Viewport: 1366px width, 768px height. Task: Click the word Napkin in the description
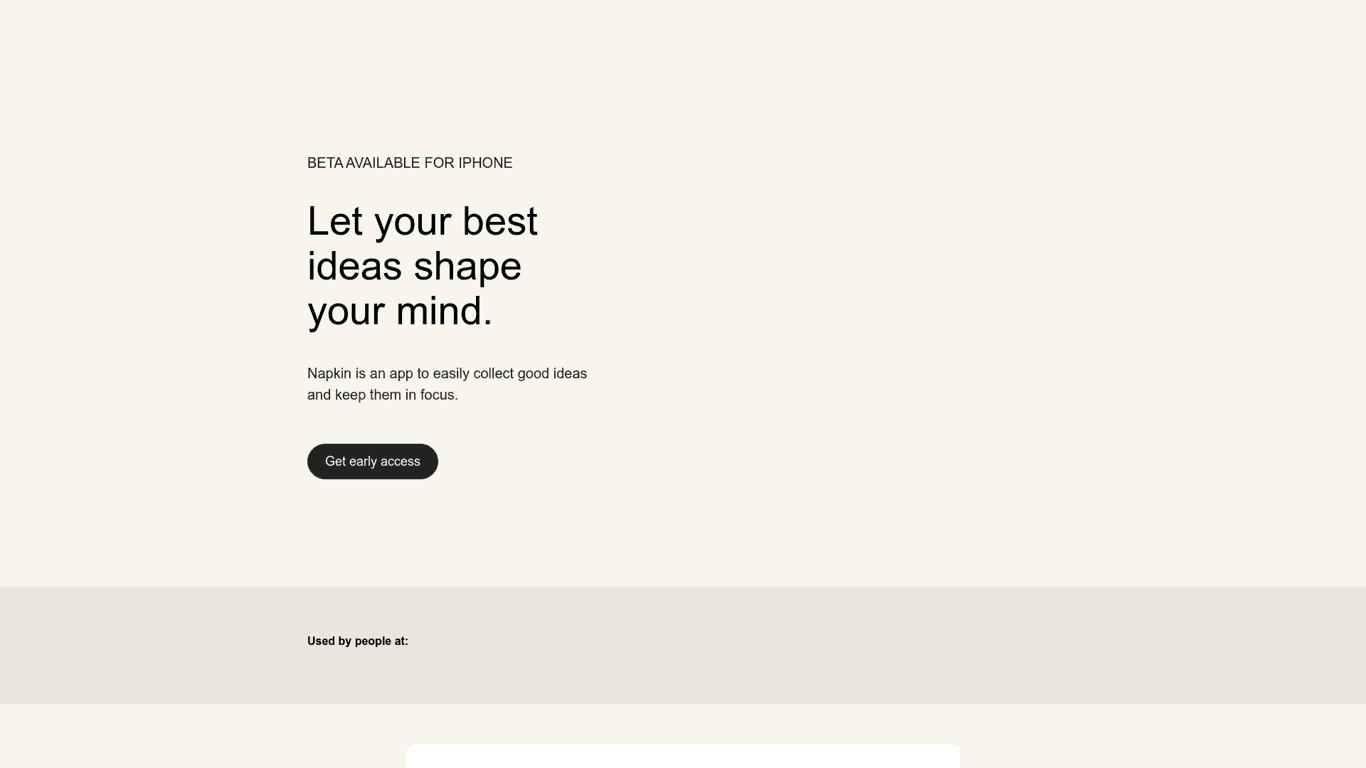pyautogui.click(x=329, y=374)
